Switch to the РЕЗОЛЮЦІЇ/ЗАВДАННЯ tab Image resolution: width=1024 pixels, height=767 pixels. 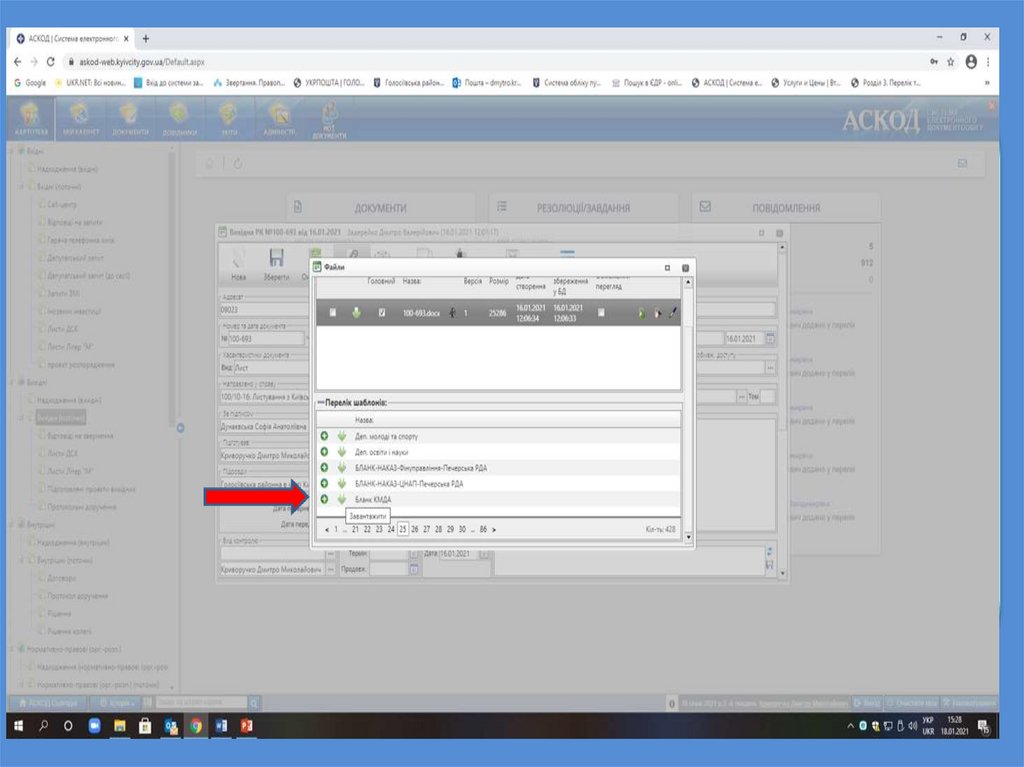coord(583,208)
